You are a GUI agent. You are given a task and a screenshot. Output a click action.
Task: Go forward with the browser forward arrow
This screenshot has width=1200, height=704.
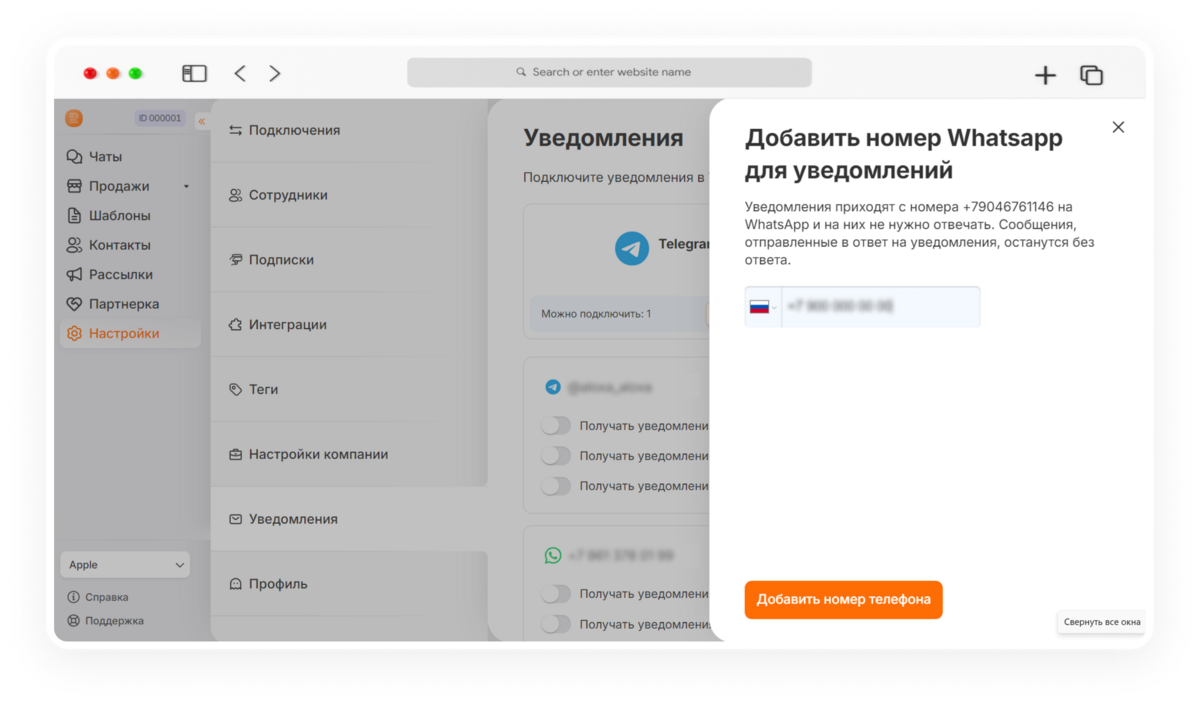[275, 73]
